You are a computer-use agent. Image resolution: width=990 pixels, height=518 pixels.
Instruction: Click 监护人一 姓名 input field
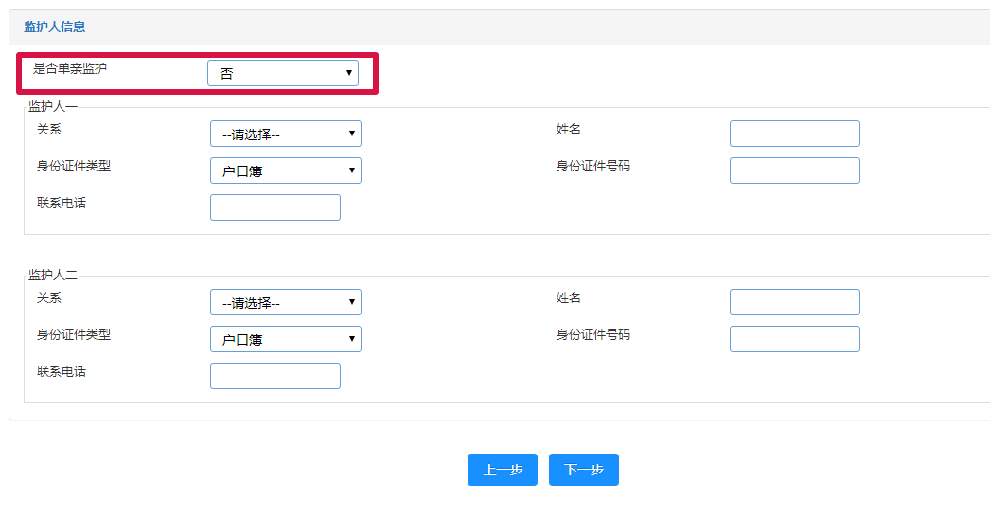click(795, 133)
